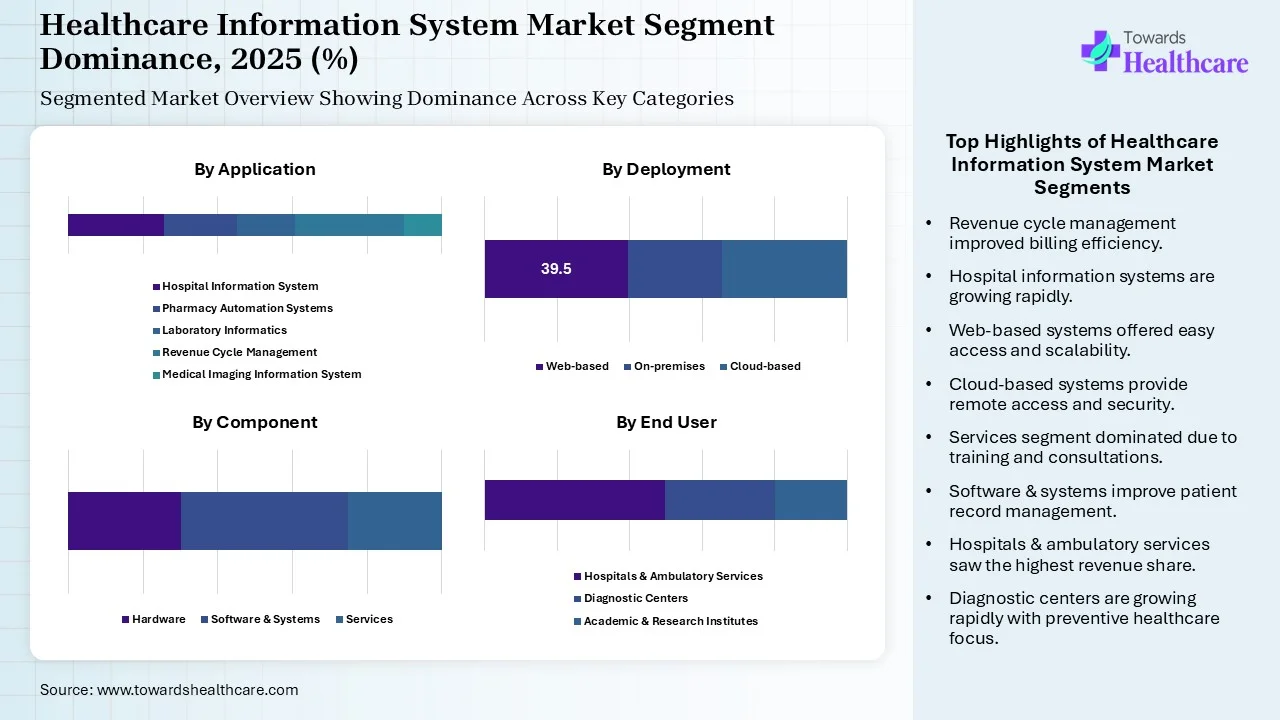1280x720 pixels.
Task: Select Laboratory Informatics legend entry
Action: coord(224,330)
